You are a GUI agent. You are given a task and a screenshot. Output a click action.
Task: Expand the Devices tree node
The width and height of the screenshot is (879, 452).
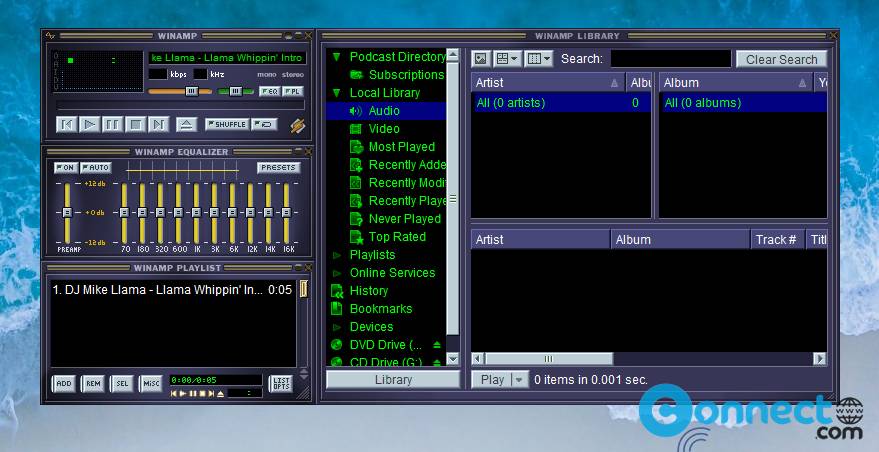tap(336, 327)
